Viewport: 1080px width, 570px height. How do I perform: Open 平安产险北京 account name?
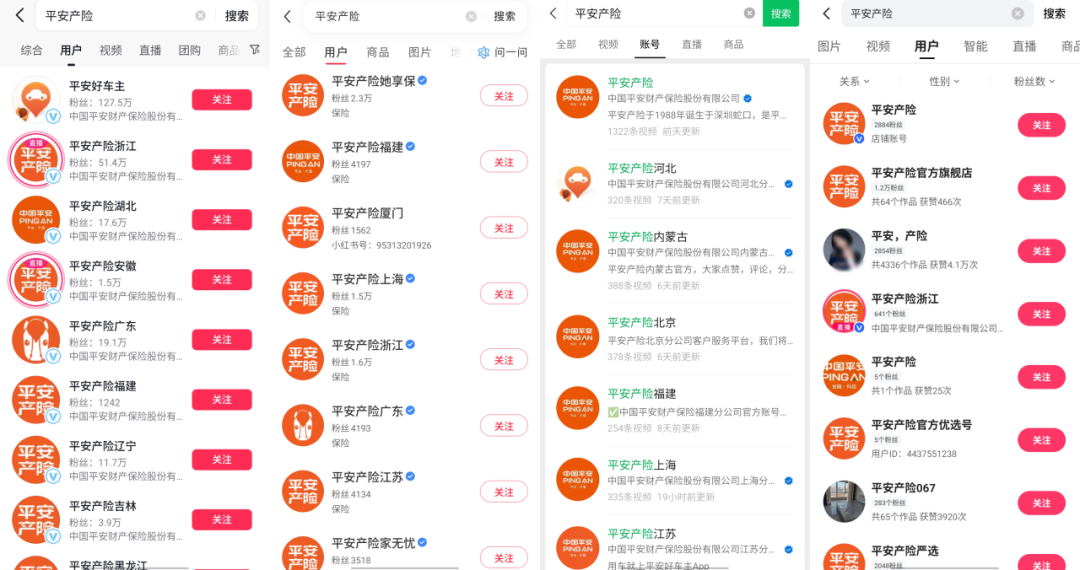pyautogui.click(x=642, y=322)
